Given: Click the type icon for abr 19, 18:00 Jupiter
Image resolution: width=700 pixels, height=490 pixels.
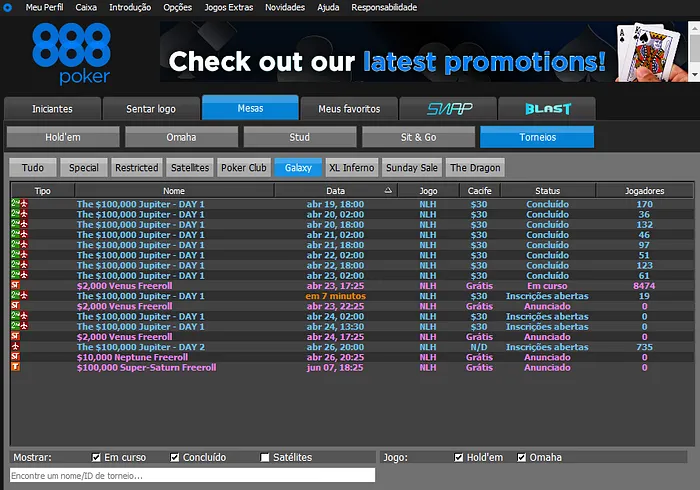Looking at the screenshot, I should point(19,204).
